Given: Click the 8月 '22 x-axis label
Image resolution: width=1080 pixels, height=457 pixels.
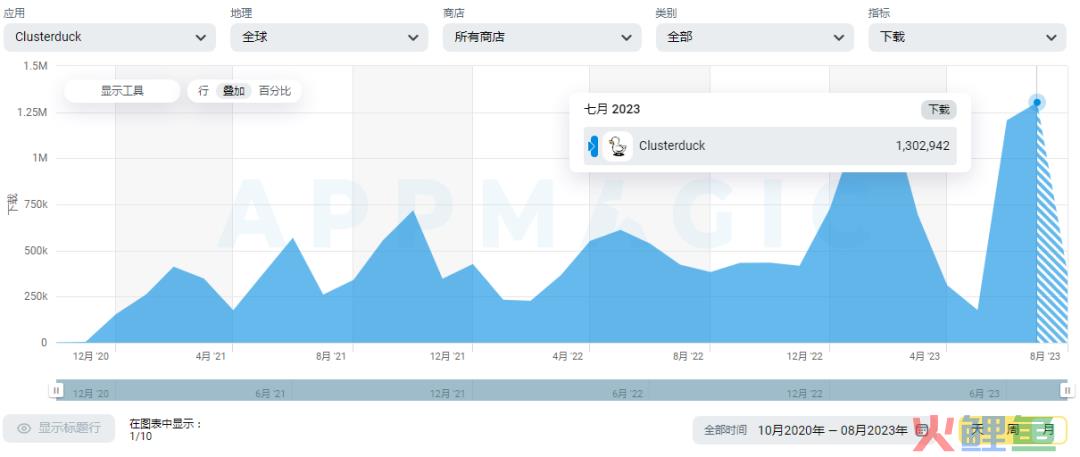Looking at the screenshot, I should [x=688, y=356].
